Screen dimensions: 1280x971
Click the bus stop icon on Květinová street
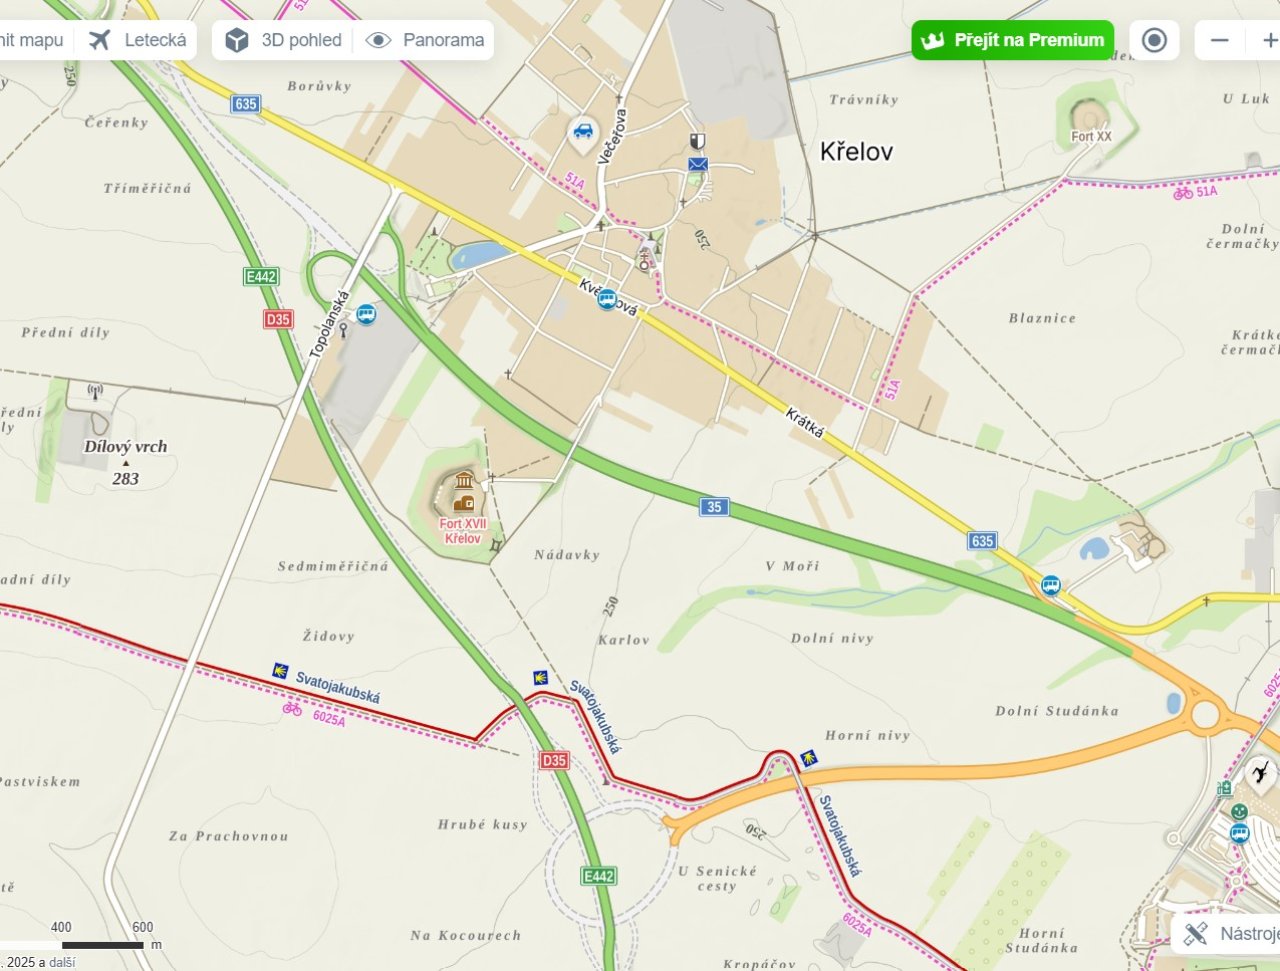[x=607, y=297]
